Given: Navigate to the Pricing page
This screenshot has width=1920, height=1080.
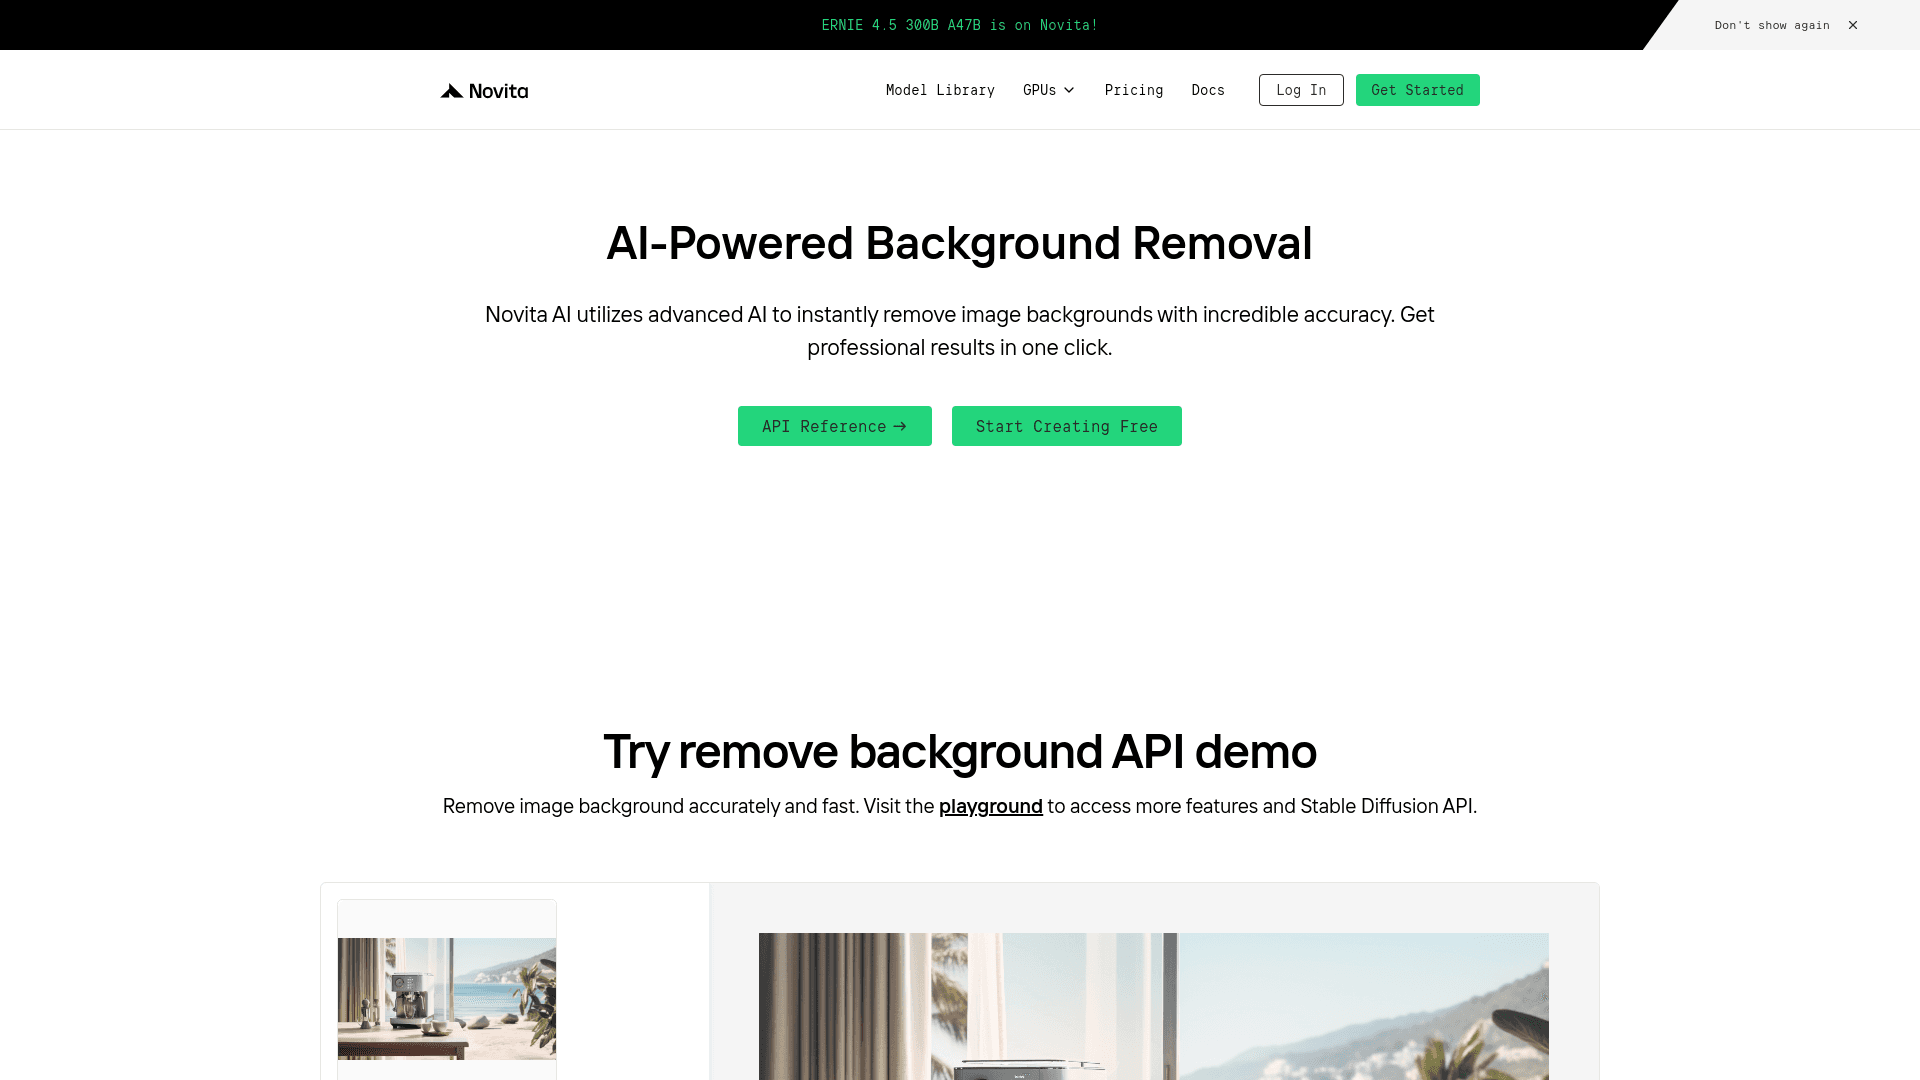Looking at the screenshot, I should [1134, 90].
